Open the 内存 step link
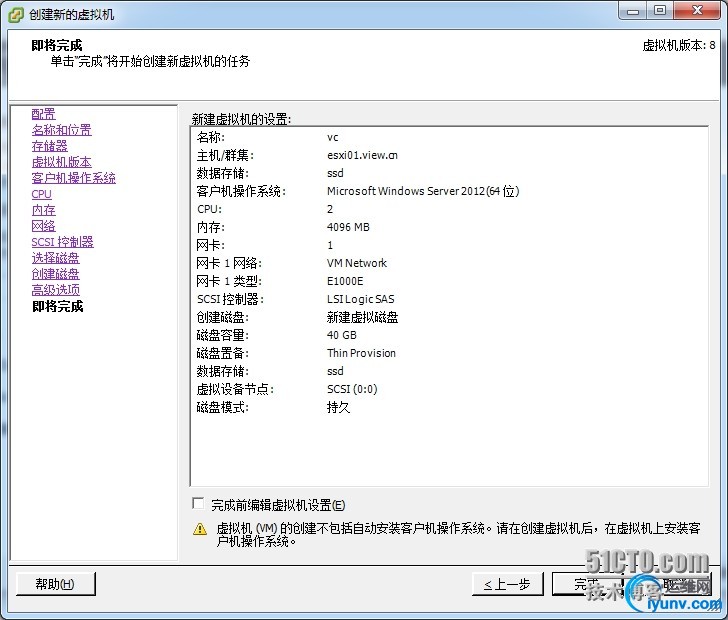The image size is (728, 620). point(43,210)
